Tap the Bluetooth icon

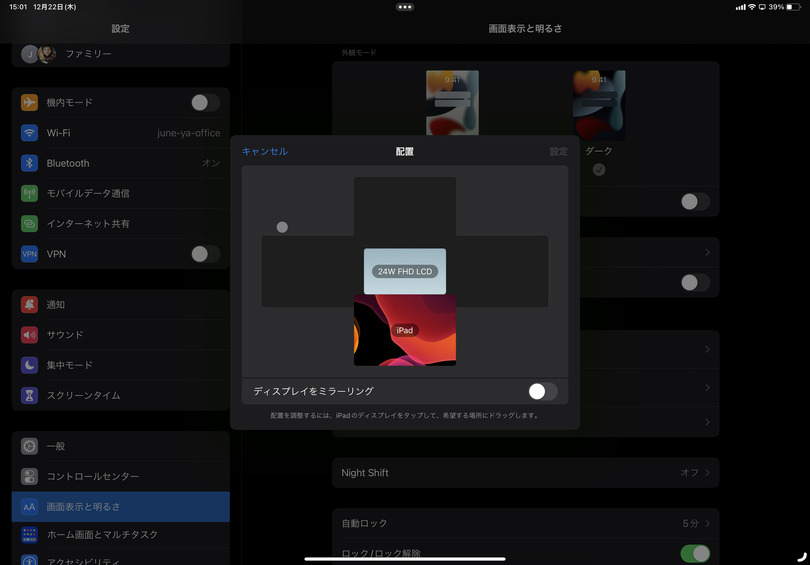click(29, 163)
